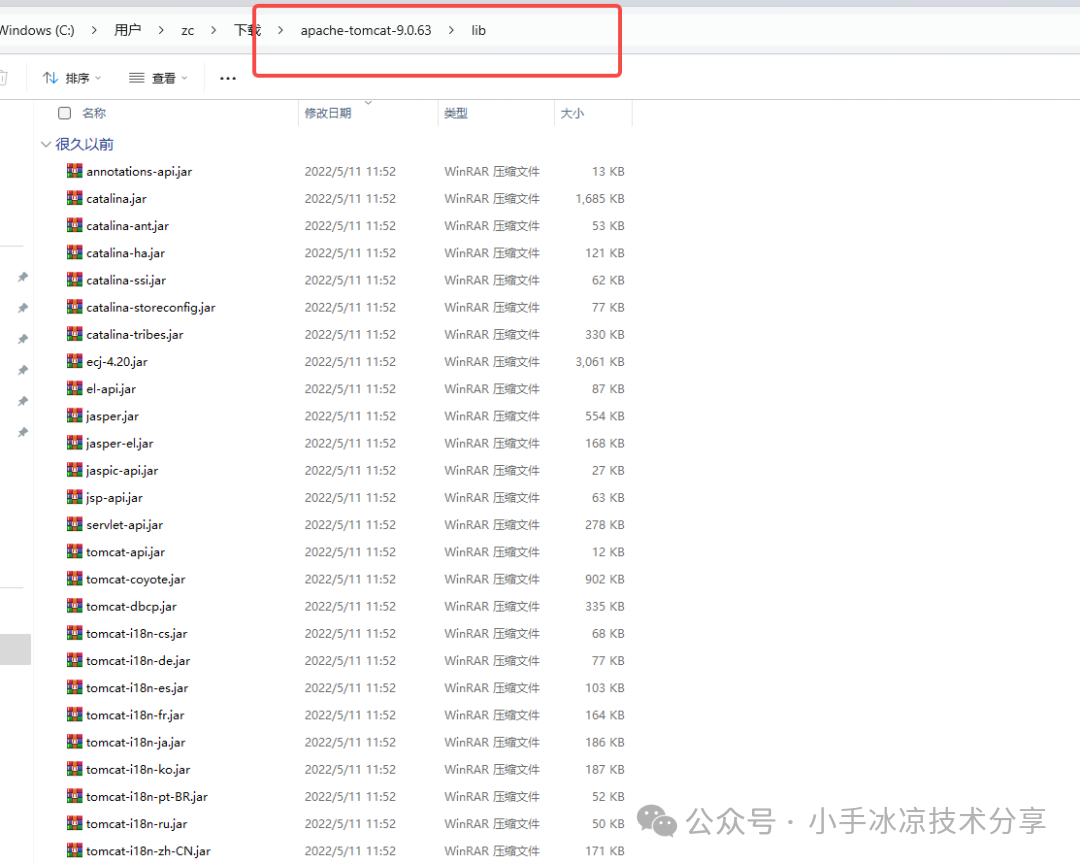Click the catalina-storeconfig.jar archive icon

point(74,307)
